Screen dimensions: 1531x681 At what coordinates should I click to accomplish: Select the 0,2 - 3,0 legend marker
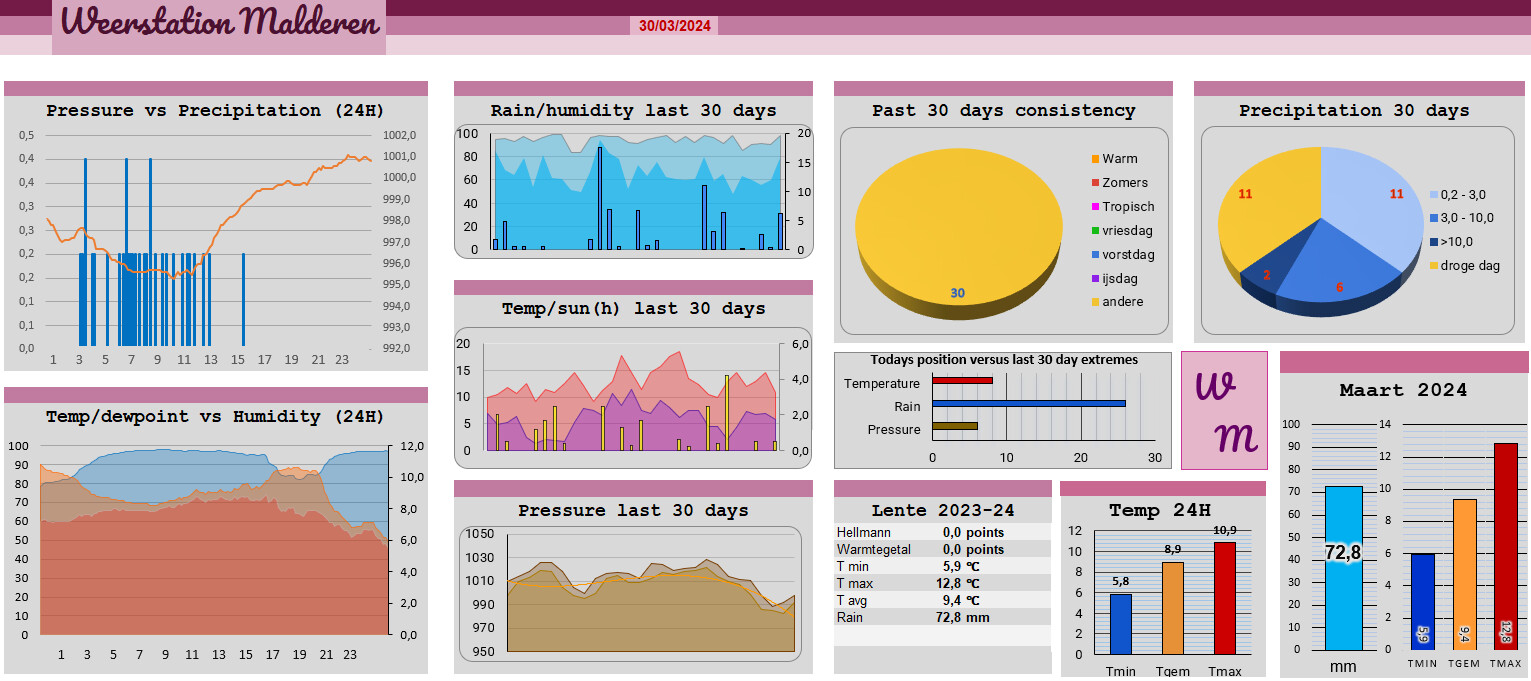pyautogui.click(x=1434, y=195)
